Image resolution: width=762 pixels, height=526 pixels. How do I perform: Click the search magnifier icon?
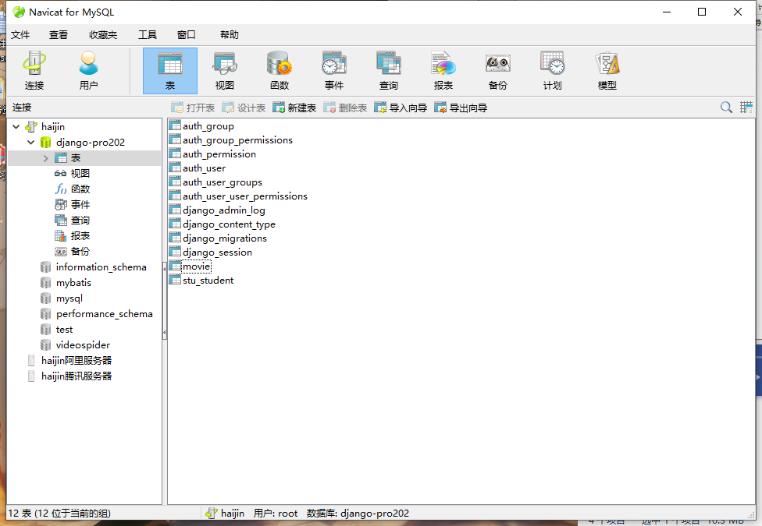click(726, 107)
